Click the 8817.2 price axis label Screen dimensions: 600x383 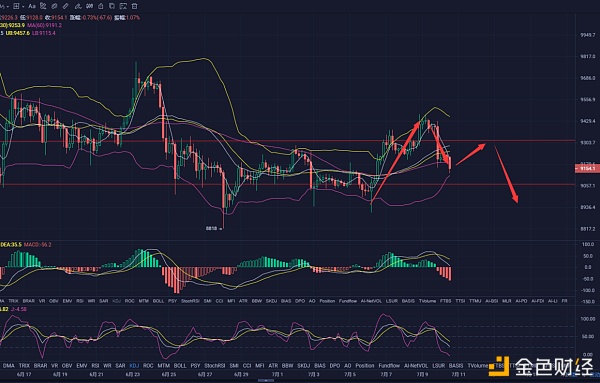tap(588, 229)
